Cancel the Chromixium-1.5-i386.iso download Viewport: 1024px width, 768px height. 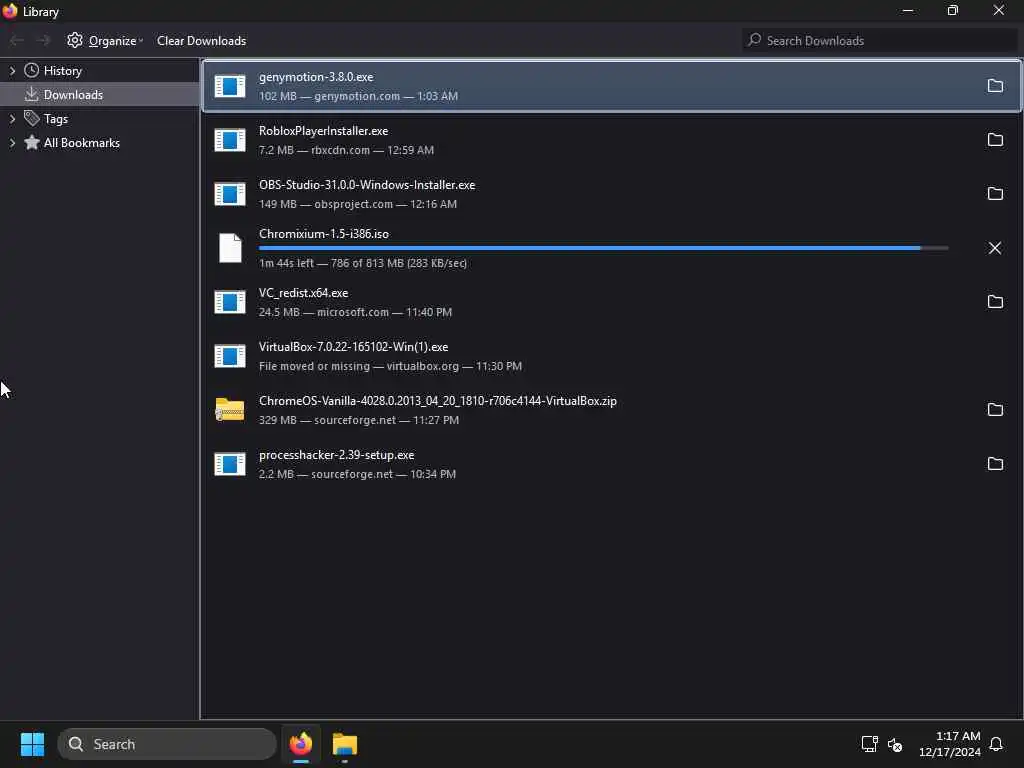pos(995,248)
